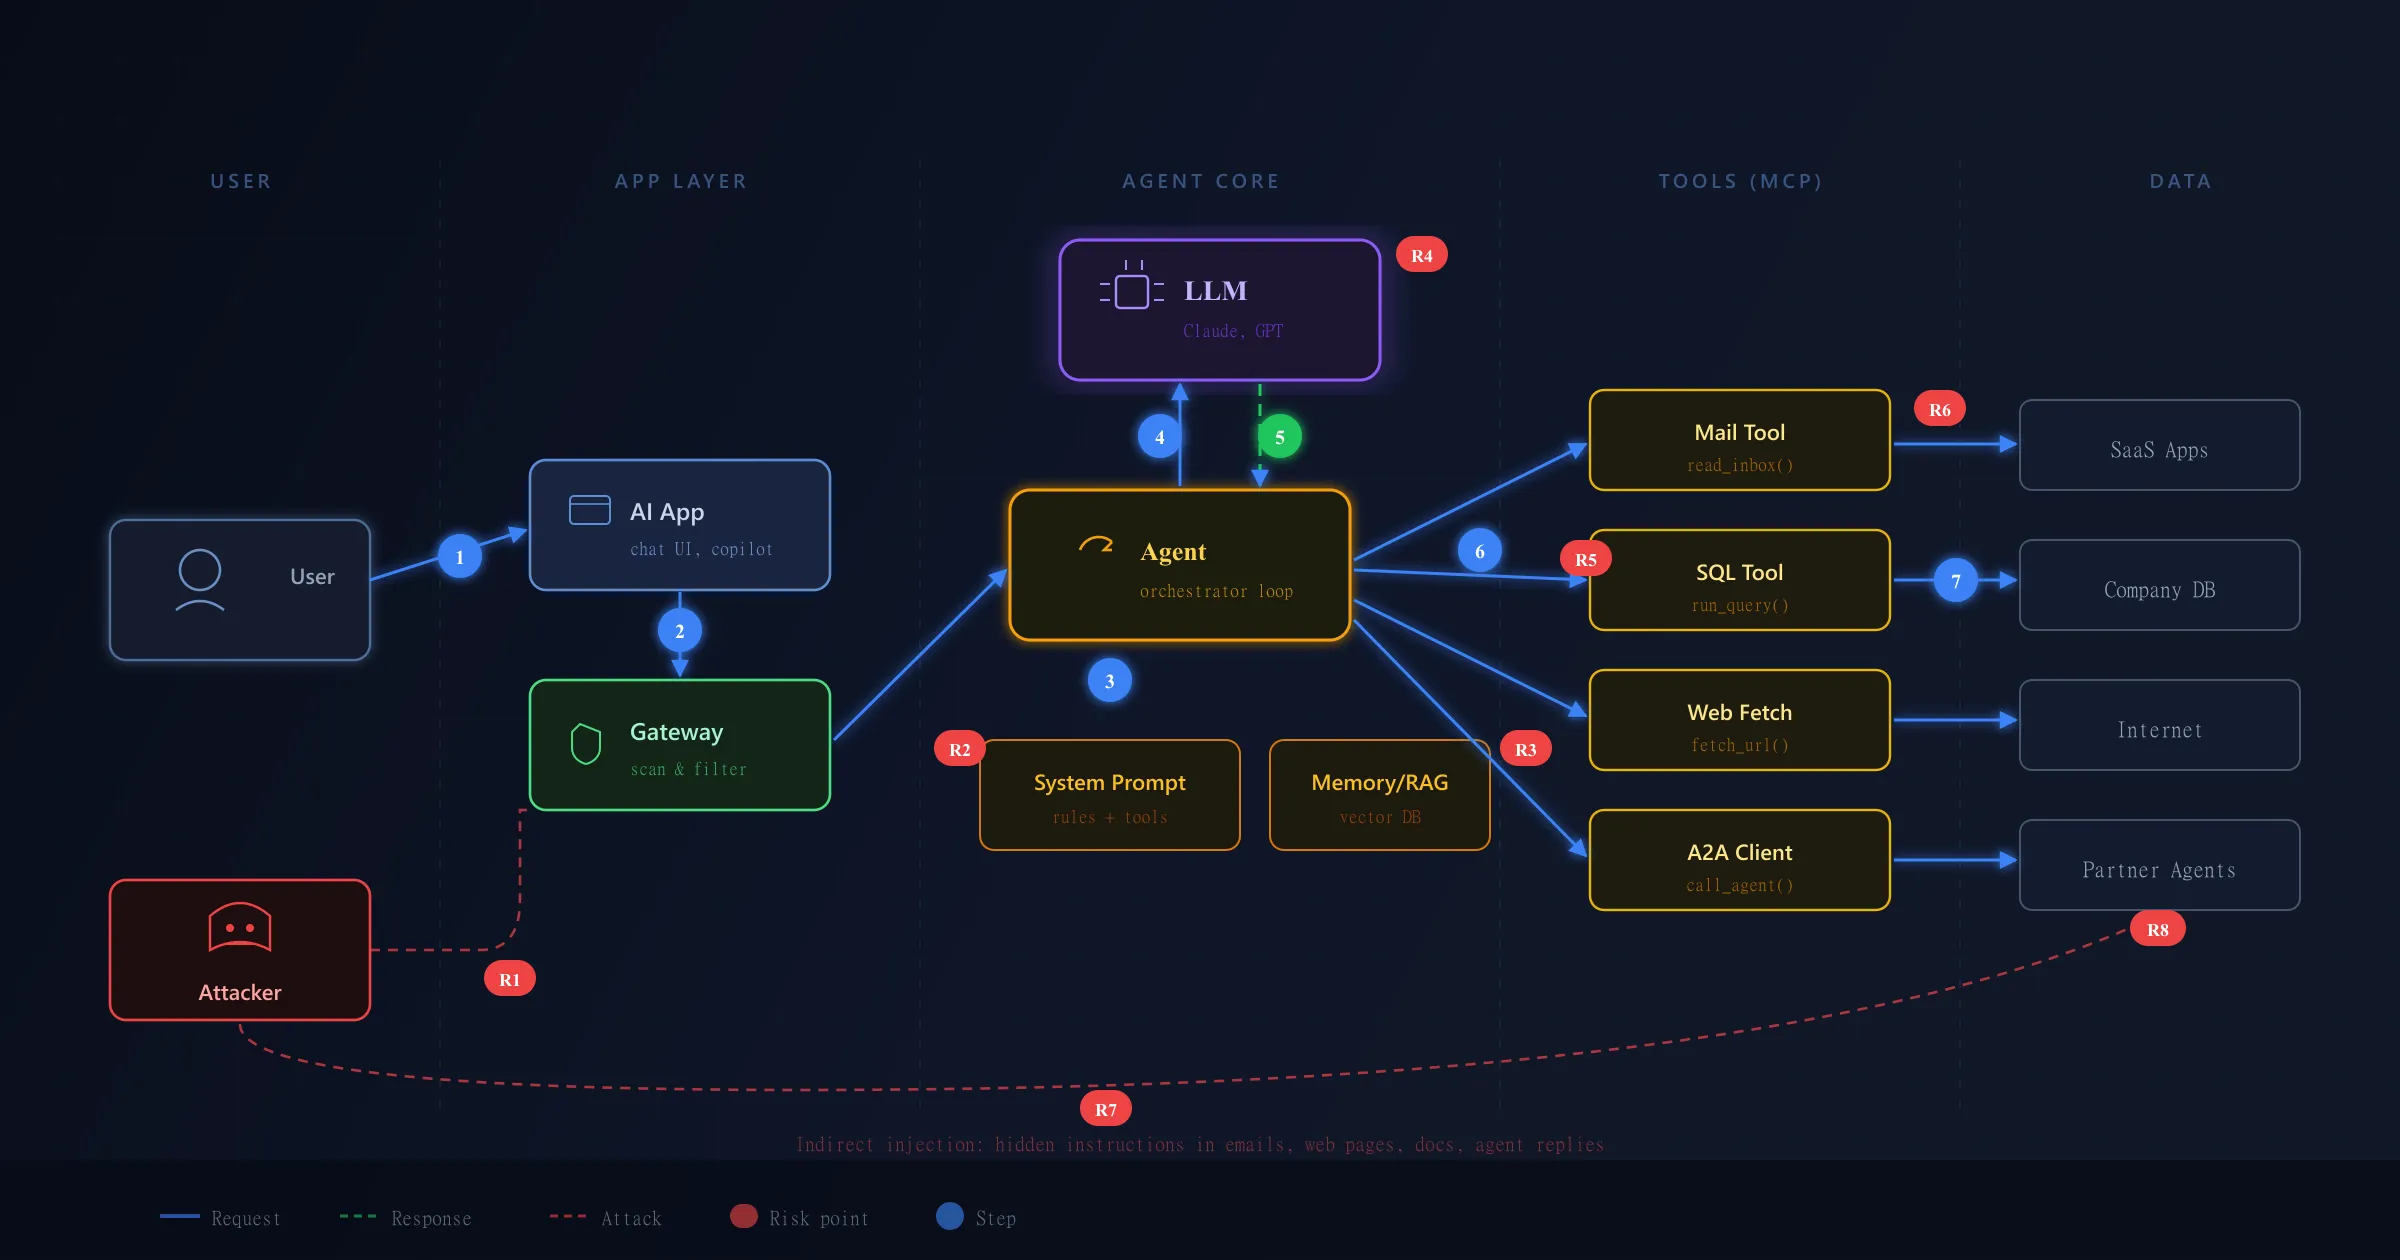Click the TOOLS (MCP) column heading
Screen dimensions: 2400x1260
1740,181
